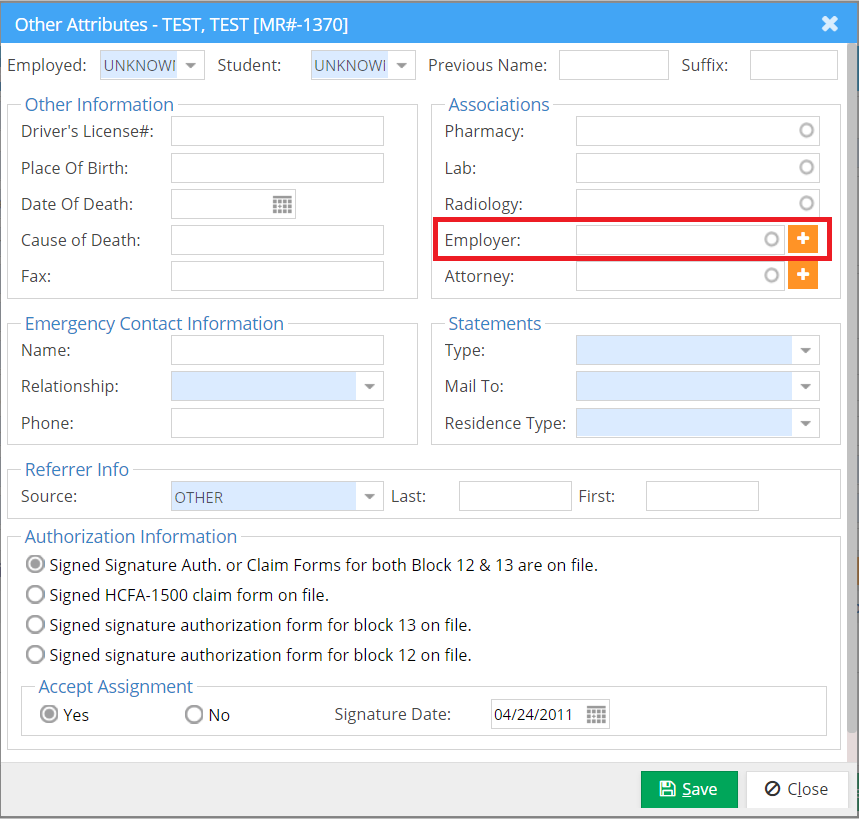The image size is (859, 819).
Task: Expand the Student dropdown
Action: click(402, 66)
